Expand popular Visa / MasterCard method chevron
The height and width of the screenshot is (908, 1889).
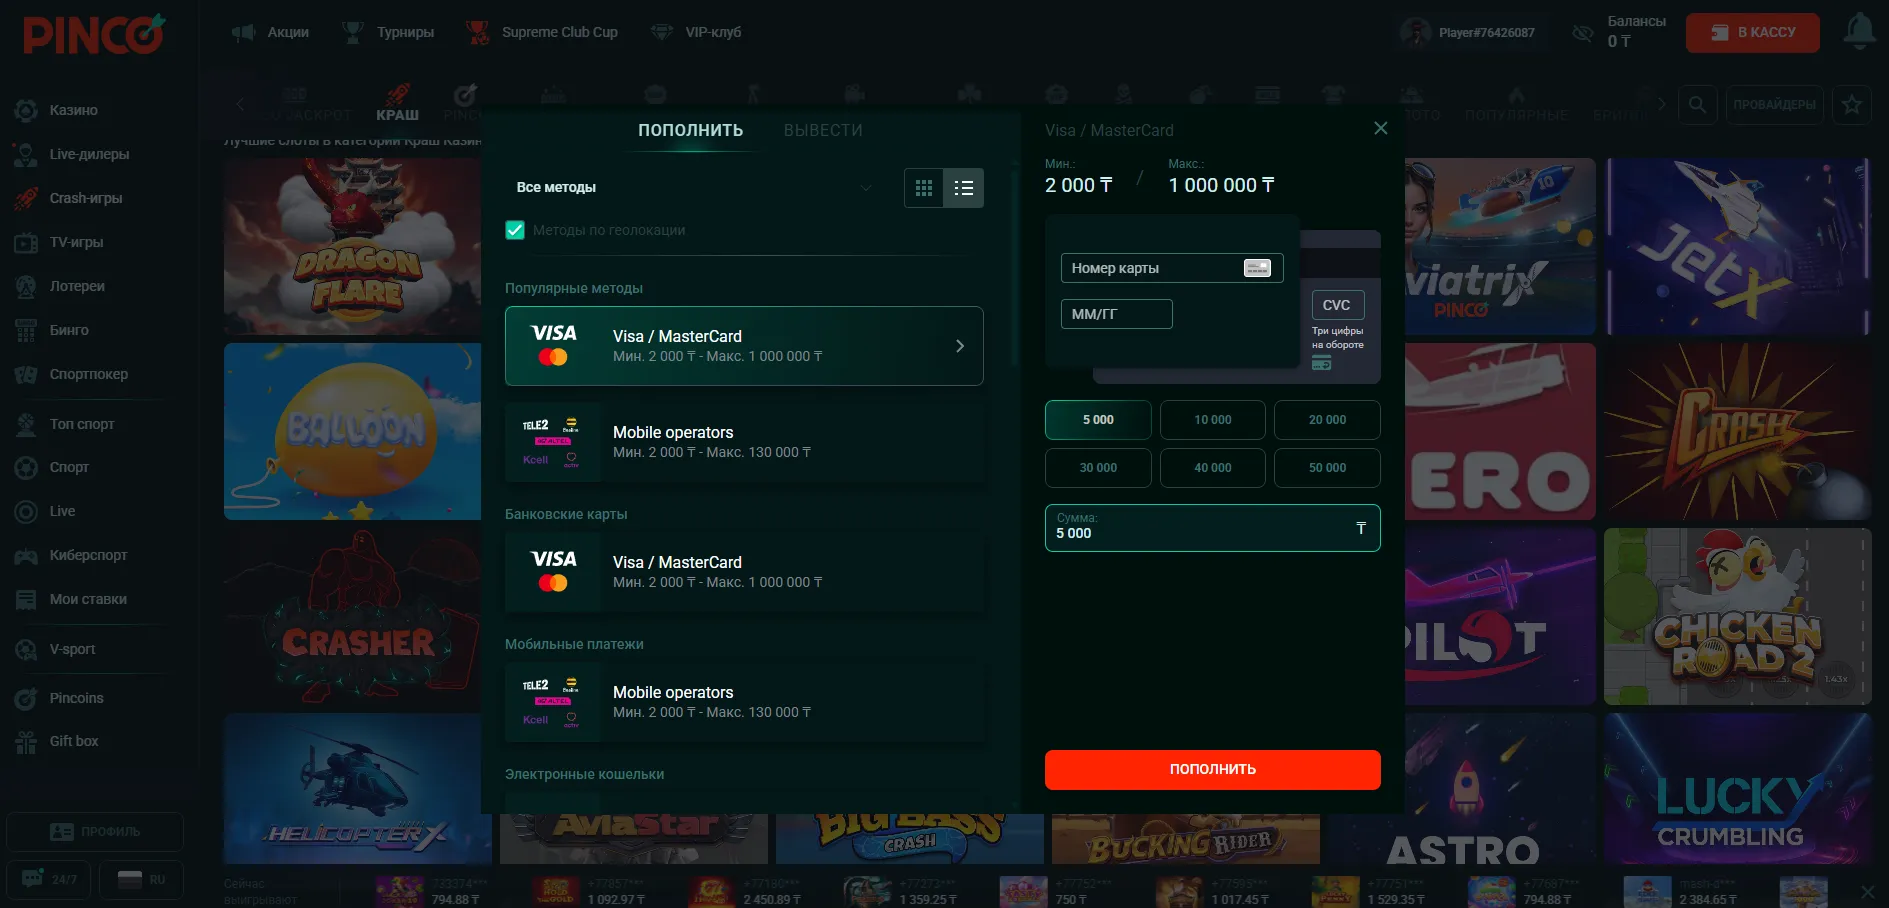coord(959,346)
